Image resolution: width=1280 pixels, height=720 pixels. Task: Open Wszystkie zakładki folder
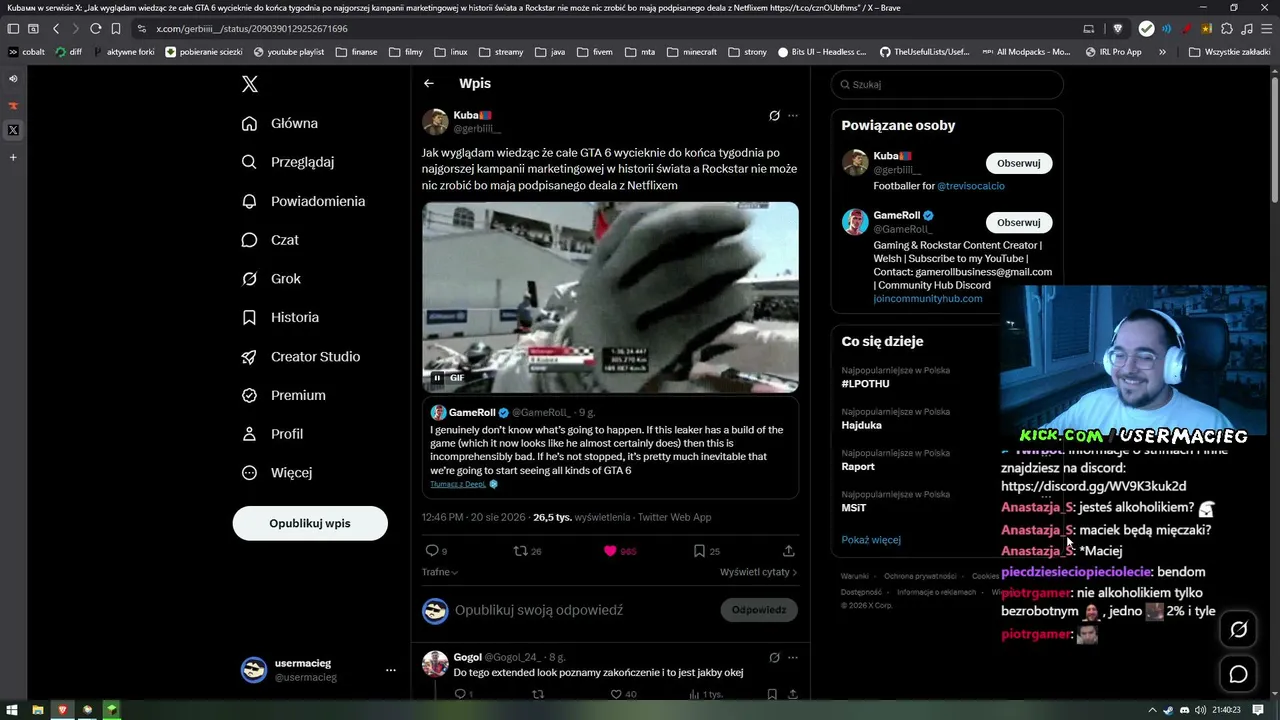click(1229, 52)
